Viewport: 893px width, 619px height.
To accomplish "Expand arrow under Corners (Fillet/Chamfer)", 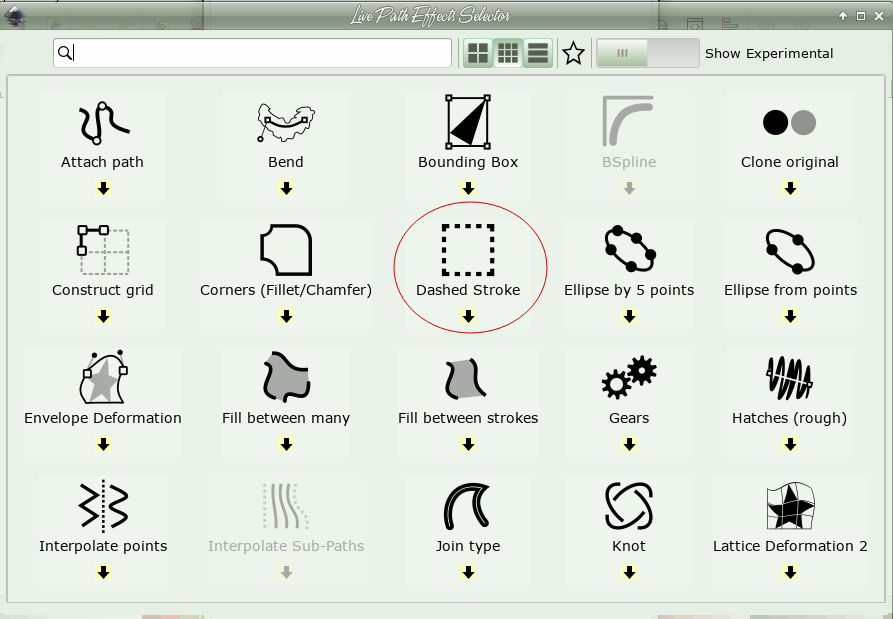I will pos(286,316).
